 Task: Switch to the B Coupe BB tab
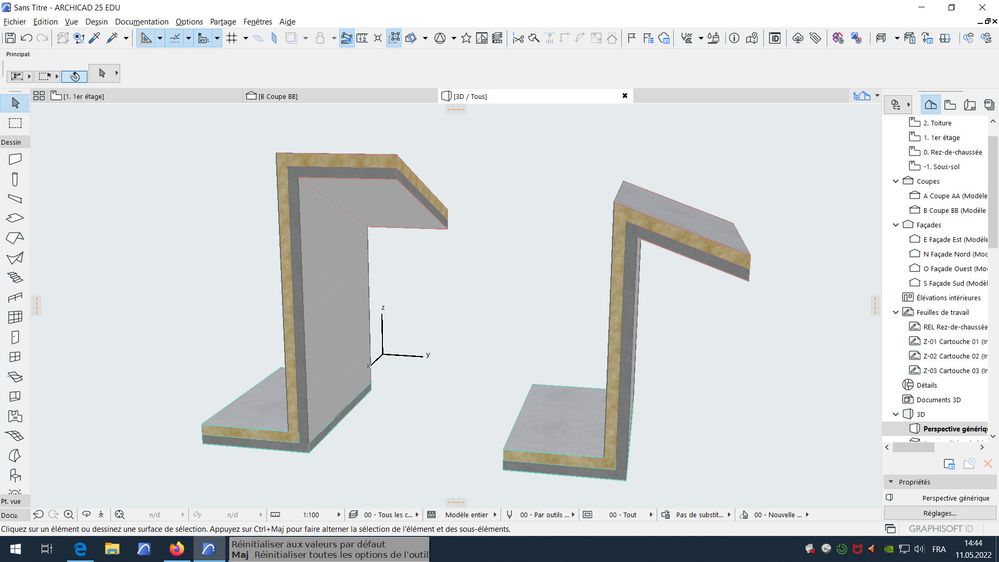click(x=277, y=96)
